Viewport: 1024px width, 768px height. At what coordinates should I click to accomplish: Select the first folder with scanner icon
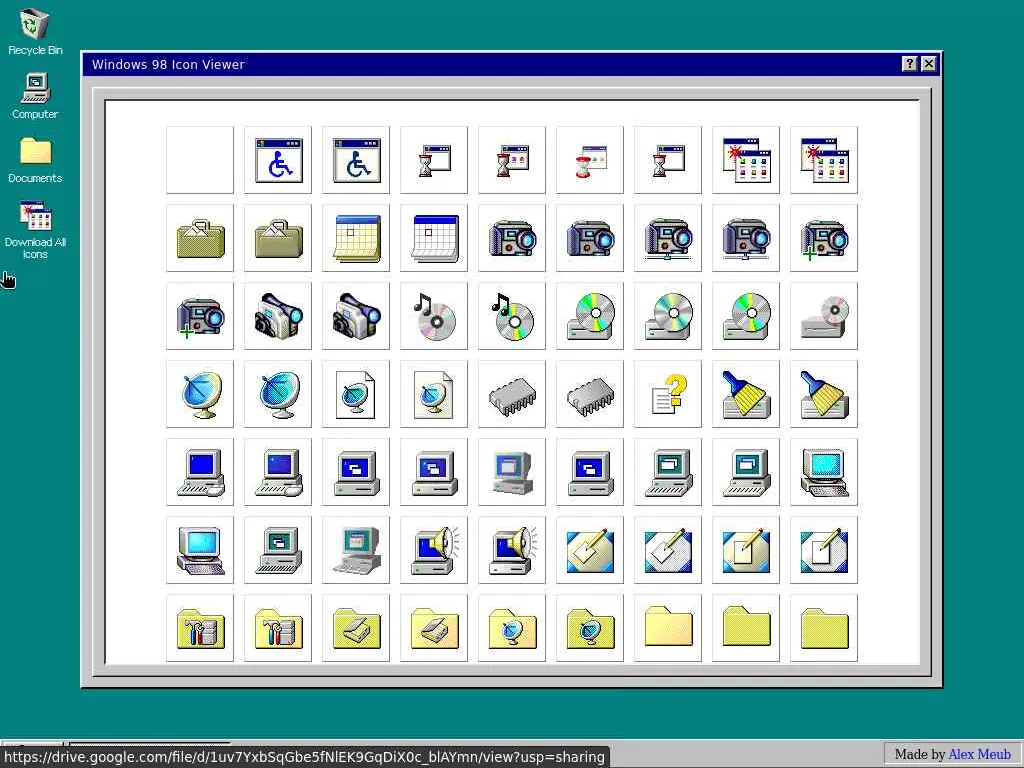(x=356, y=628)
